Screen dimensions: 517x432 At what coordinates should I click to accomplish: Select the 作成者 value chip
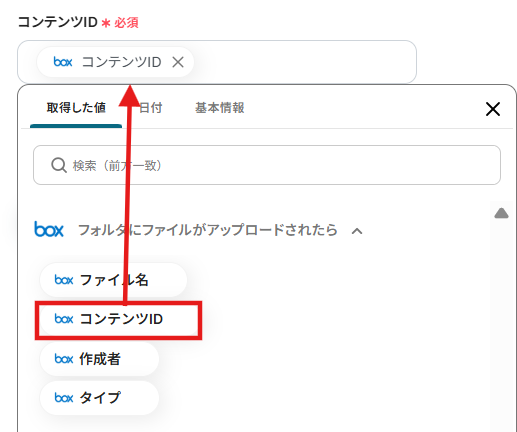point(99,359)
